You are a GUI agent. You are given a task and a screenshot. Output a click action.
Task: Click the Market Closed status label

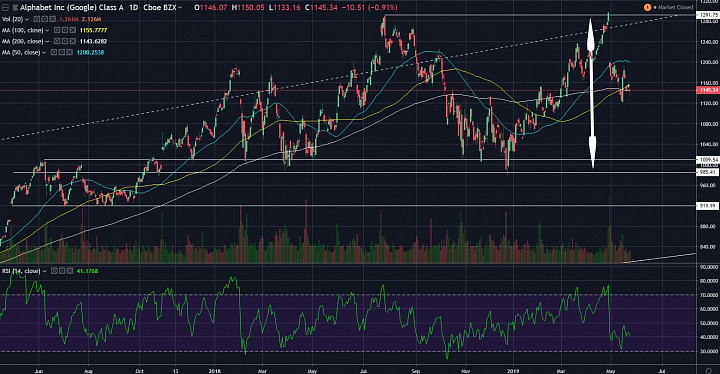[x=674, y=7]
